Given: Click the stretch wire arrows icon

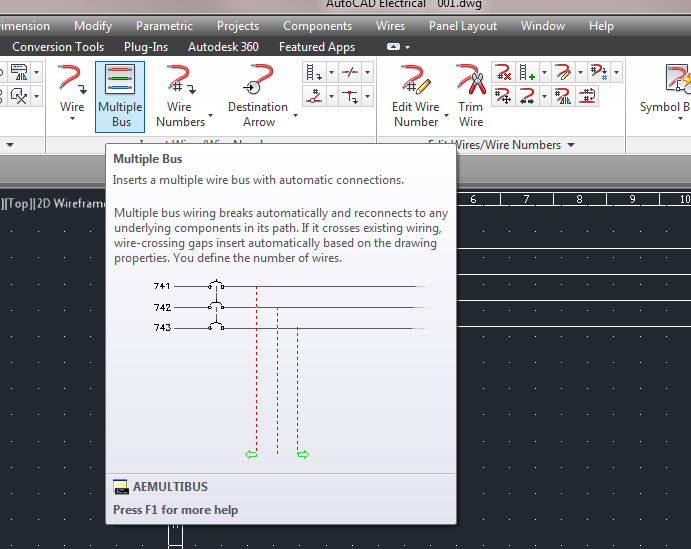Looking at the screenshot, I should (527, 96).
